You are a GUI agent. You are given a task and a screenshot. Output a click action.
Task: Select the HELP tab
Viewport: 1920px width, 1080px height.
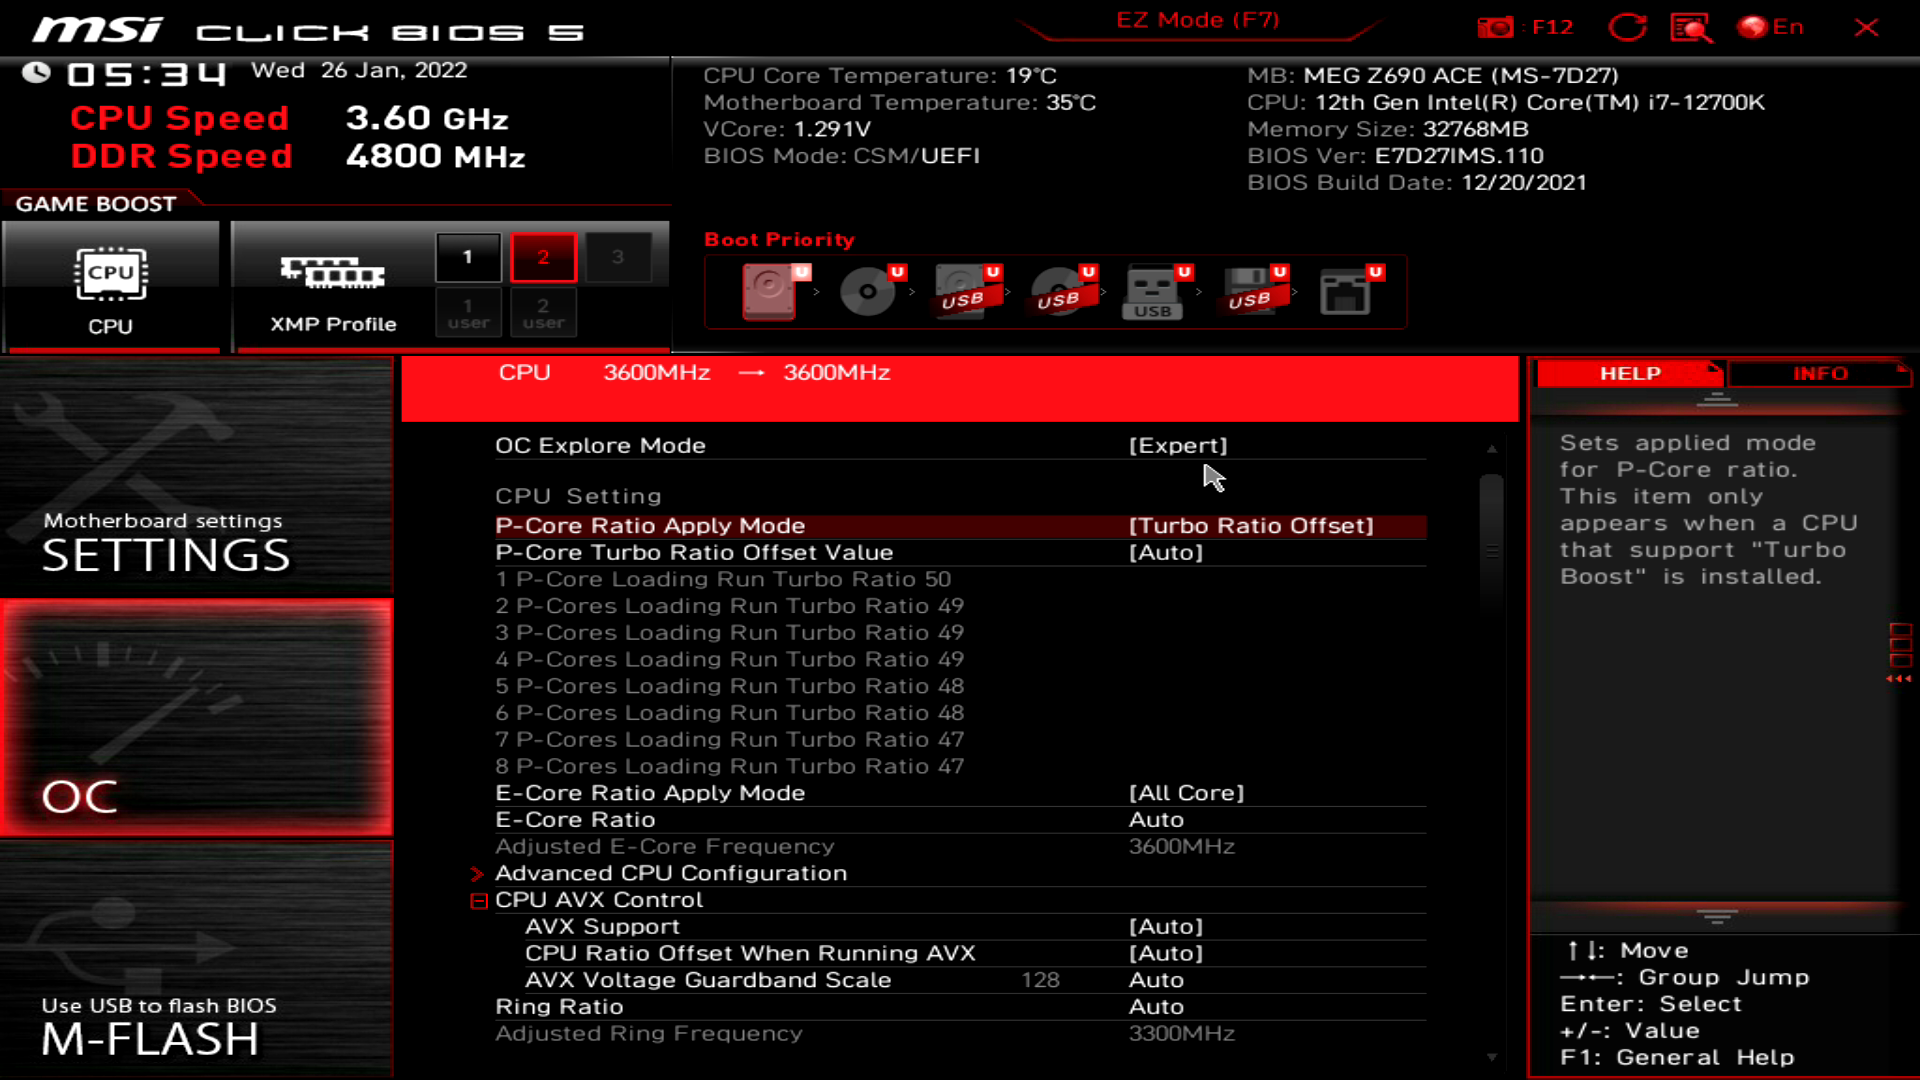click(1628, 373)
